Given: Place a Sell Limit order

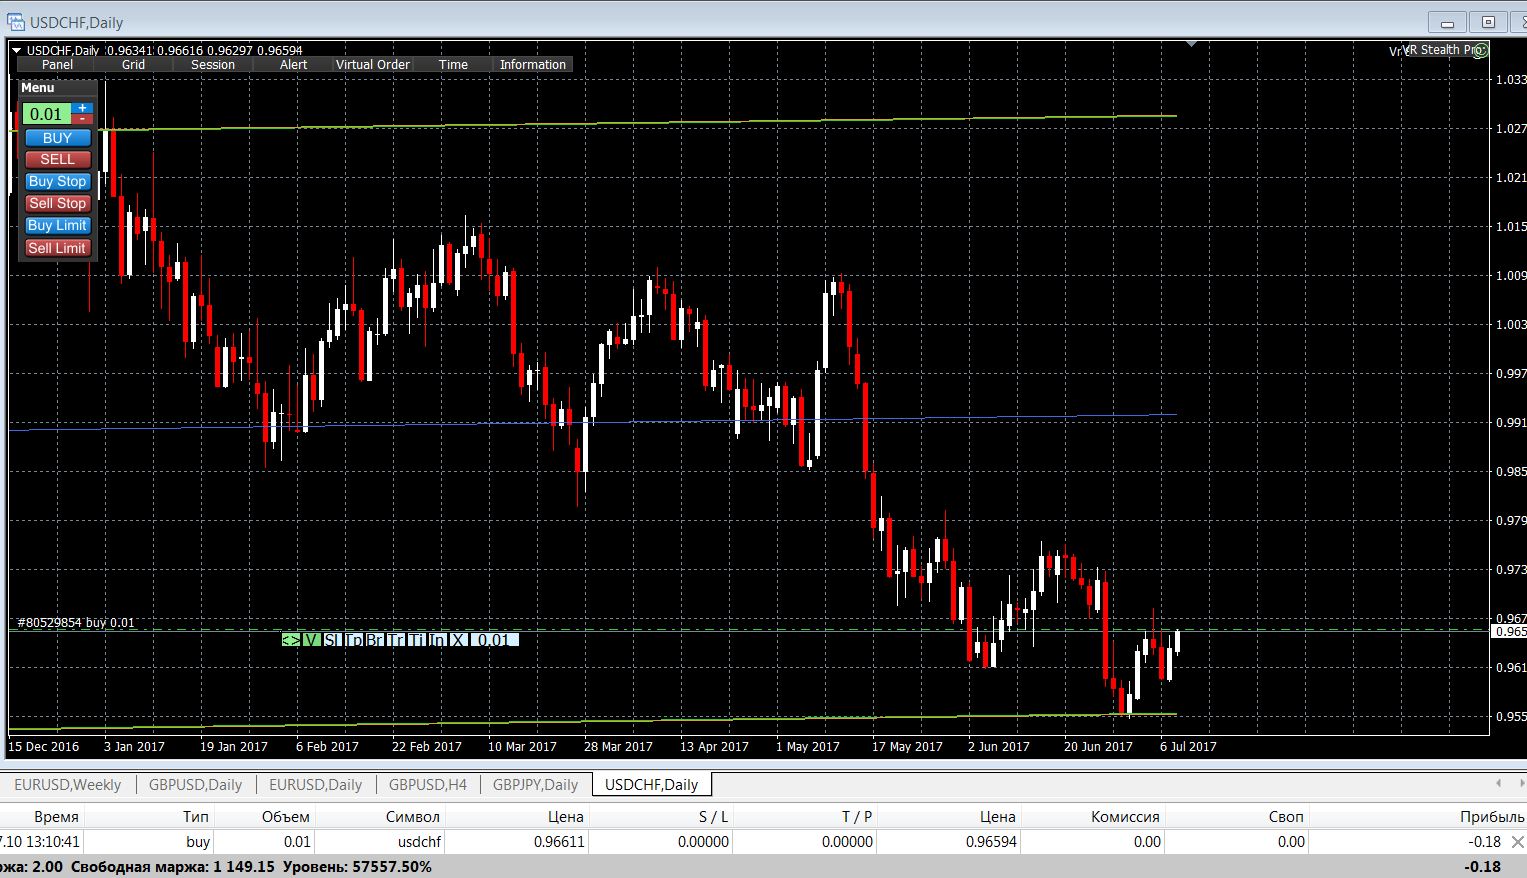Looking at the screenshot, I should [57, 248].
